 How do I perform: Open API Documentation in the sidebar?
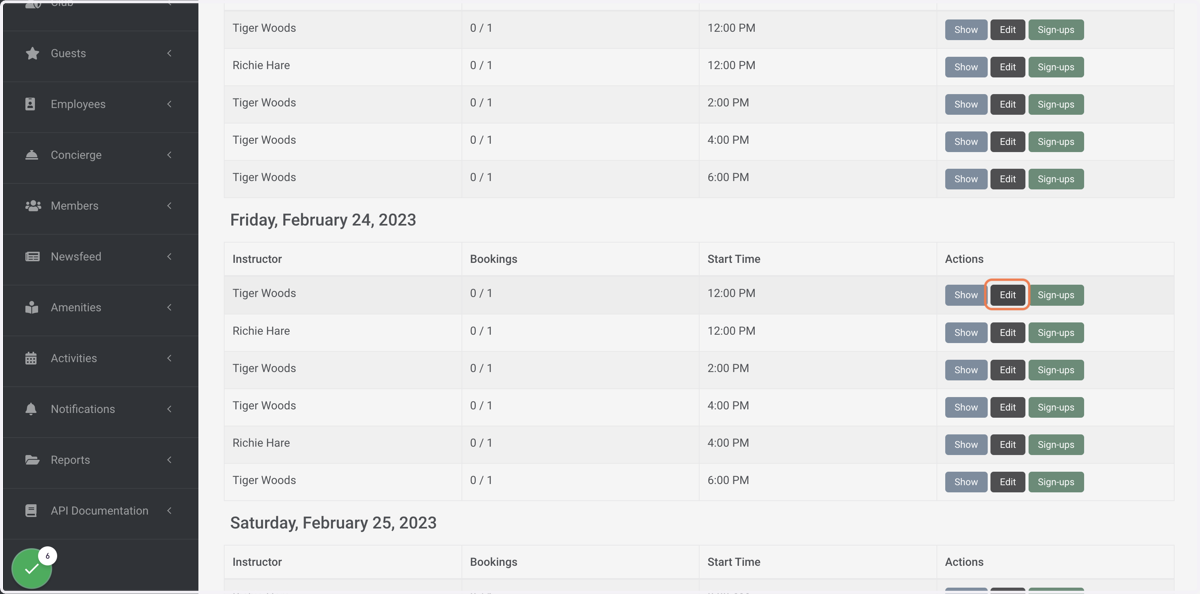tap(100, 511)
